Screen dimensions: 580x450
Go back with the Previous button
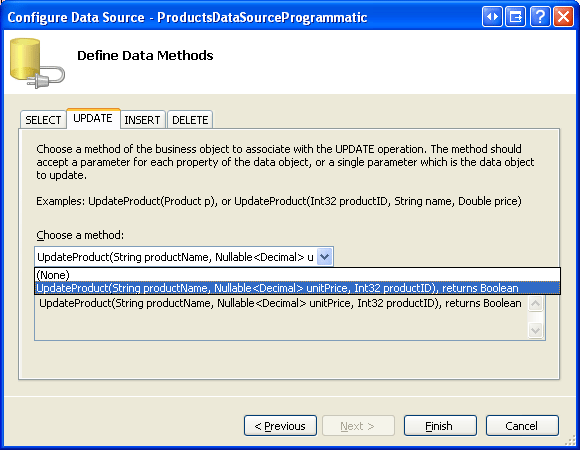pos(280,426)
